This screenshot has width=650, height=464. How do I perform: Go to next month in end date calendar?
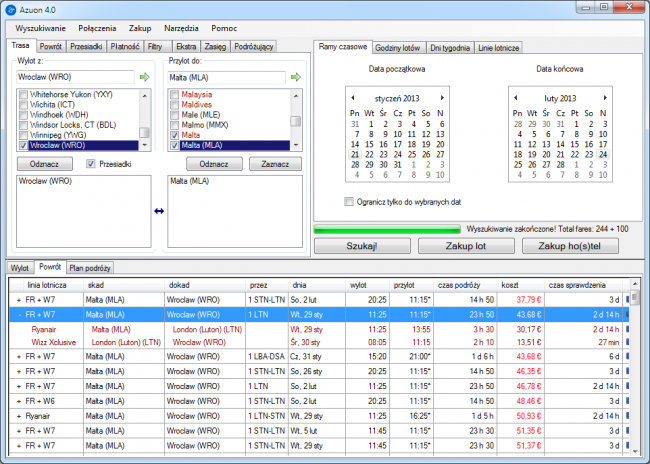[x=604, y=98]
